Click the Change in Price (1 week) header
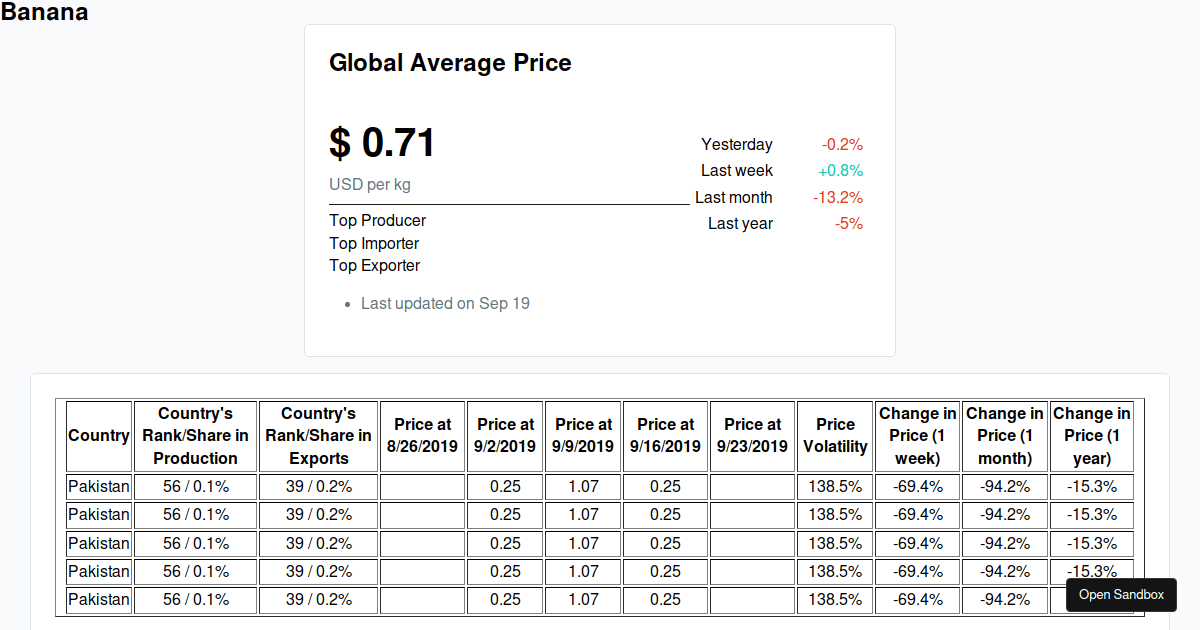Image resolution: width=1200 pixels, height=630 pixels. (x=917, y=436)
